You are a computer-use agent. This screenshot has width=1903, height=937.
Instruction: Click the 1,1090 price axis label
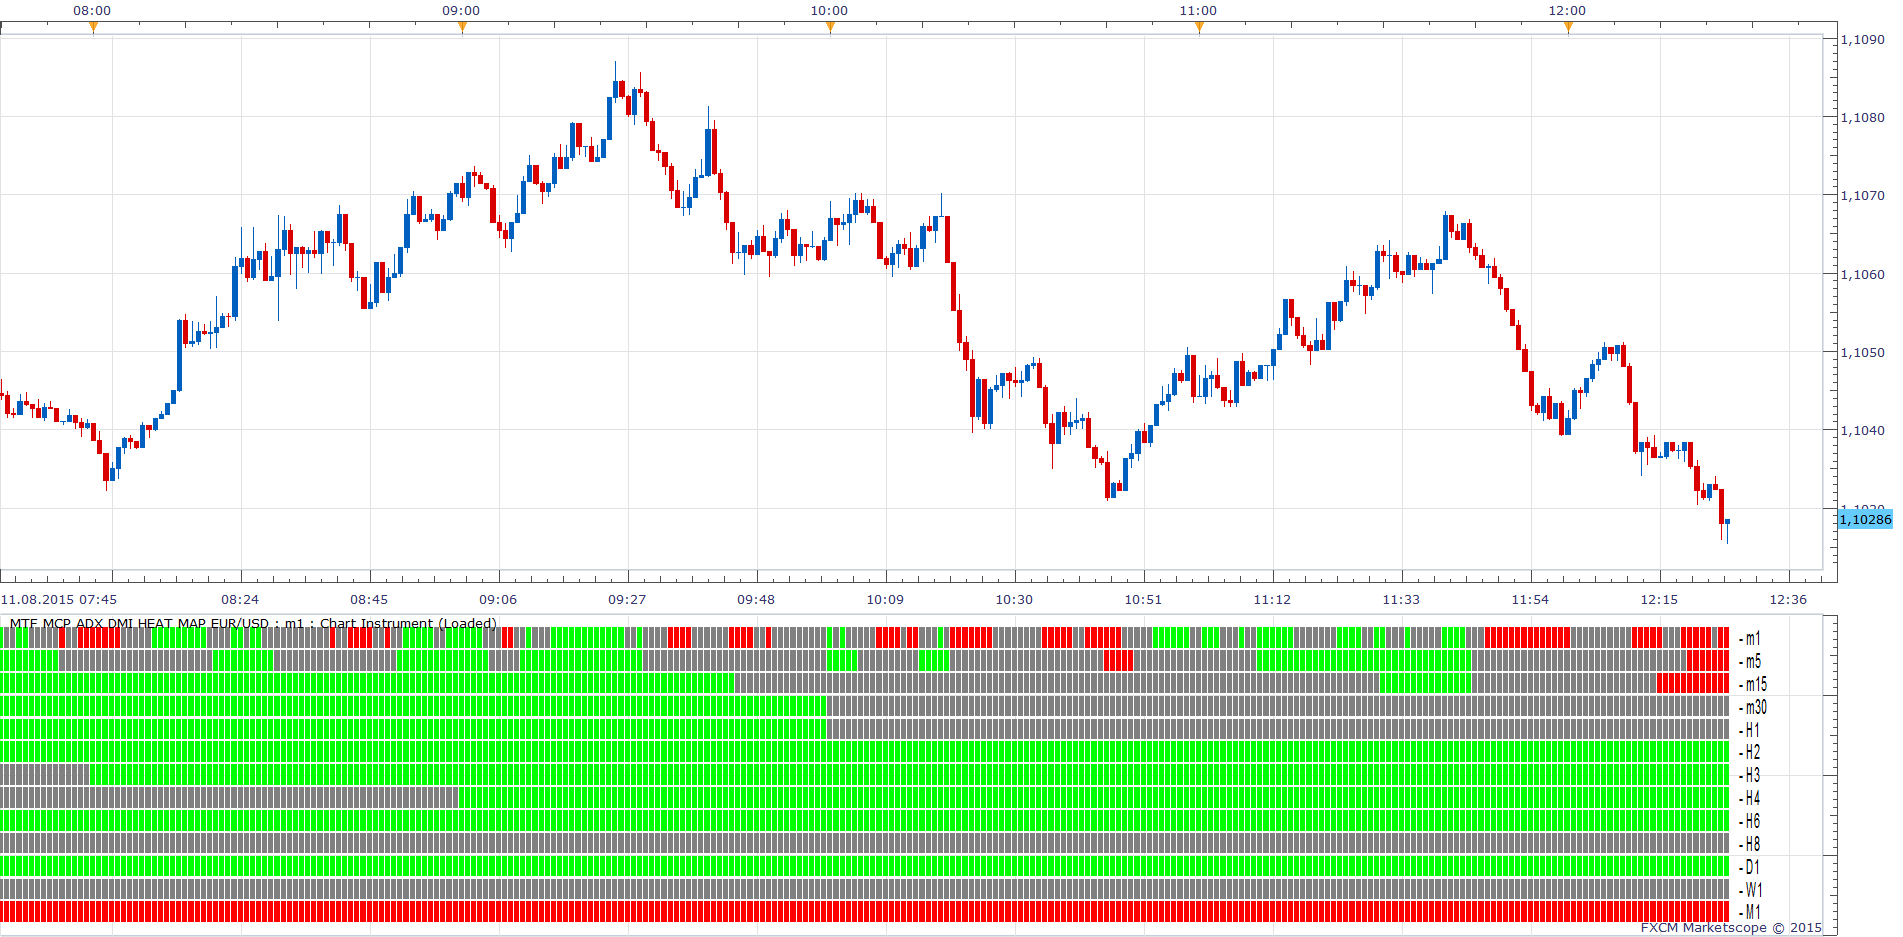tap(1863, 40)
